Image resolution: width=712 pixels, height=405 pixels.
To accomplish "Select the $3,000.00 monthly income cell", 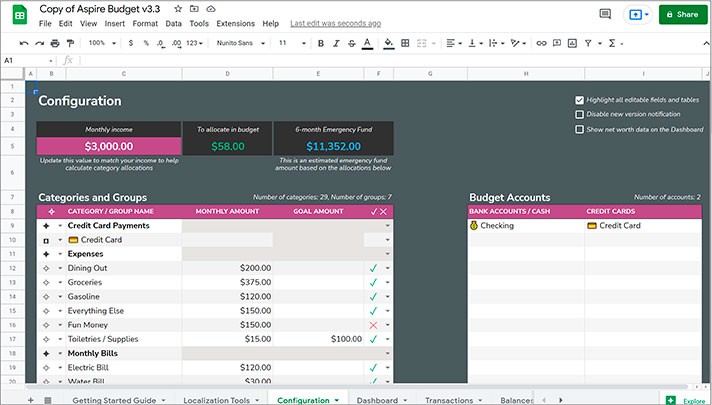I will point(109,146).
